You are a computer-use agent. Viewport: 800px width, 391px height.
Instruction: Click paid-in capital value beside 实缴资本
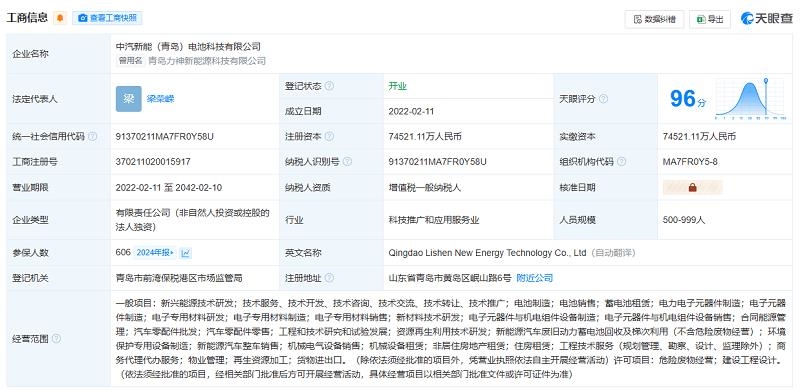tap(699, 137)
